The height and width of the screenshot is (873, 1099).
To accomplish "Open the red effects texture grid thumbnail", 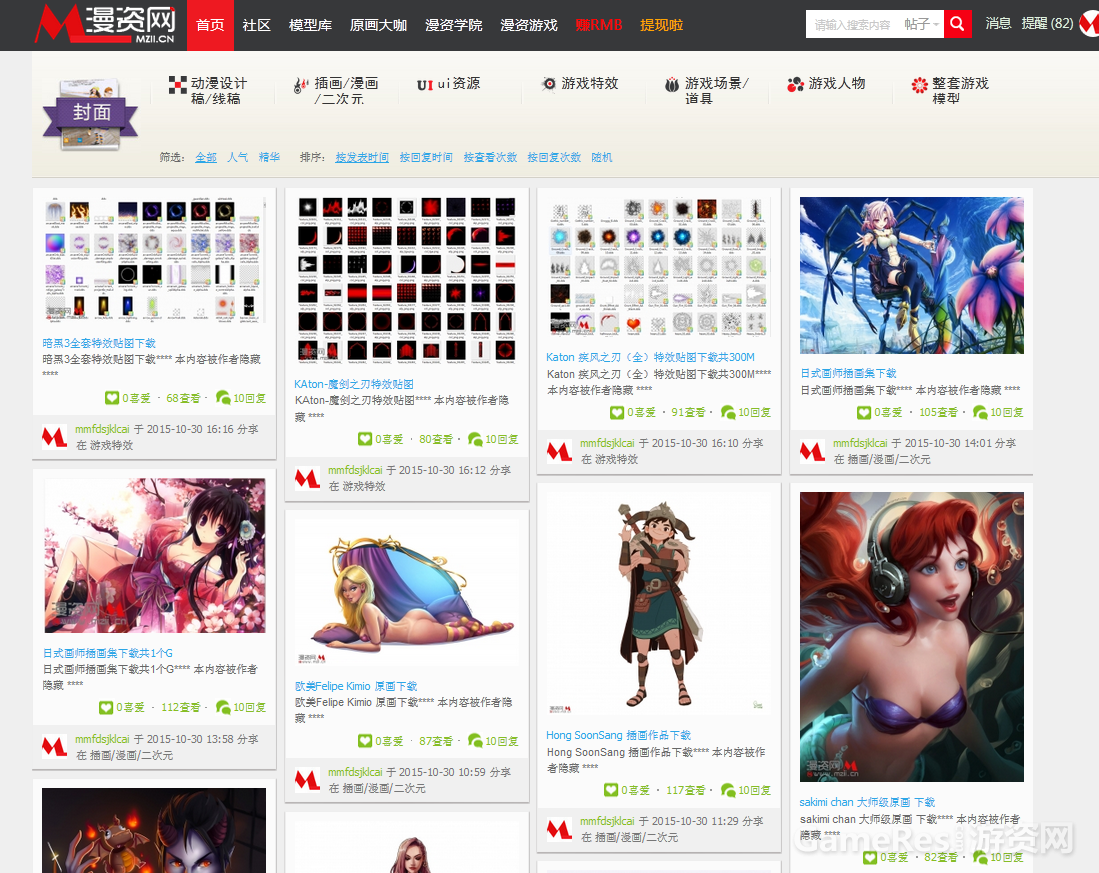I will coord(407,280).
